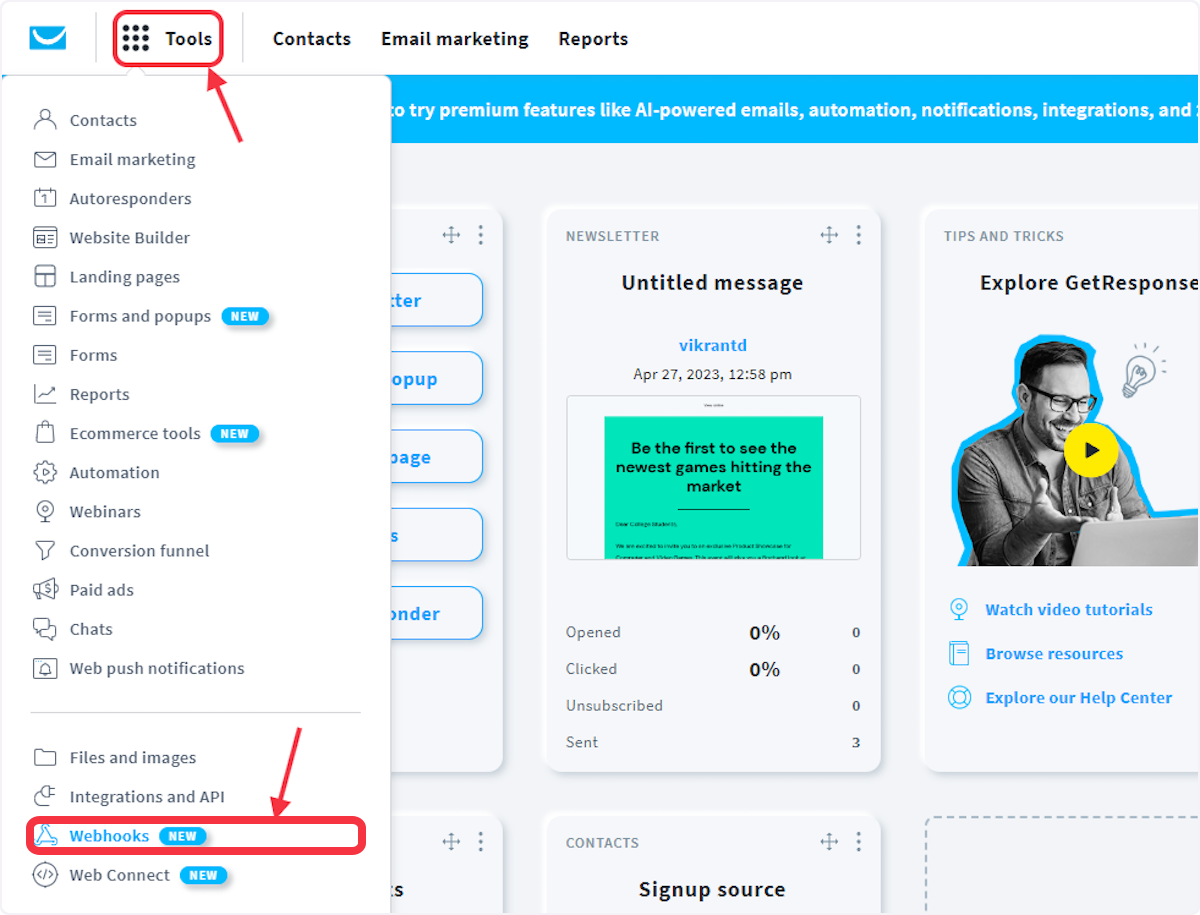Click the Chats icon in Tools menu

point(44,628)
